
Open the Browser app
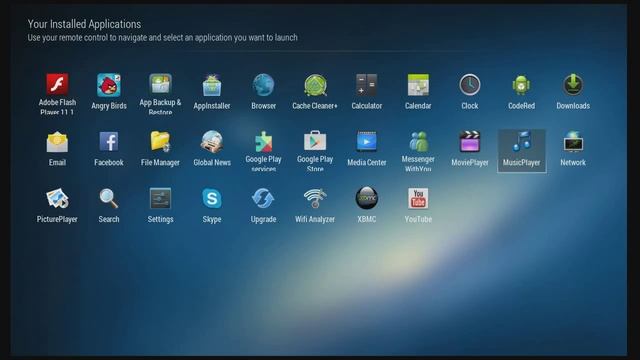264,92
